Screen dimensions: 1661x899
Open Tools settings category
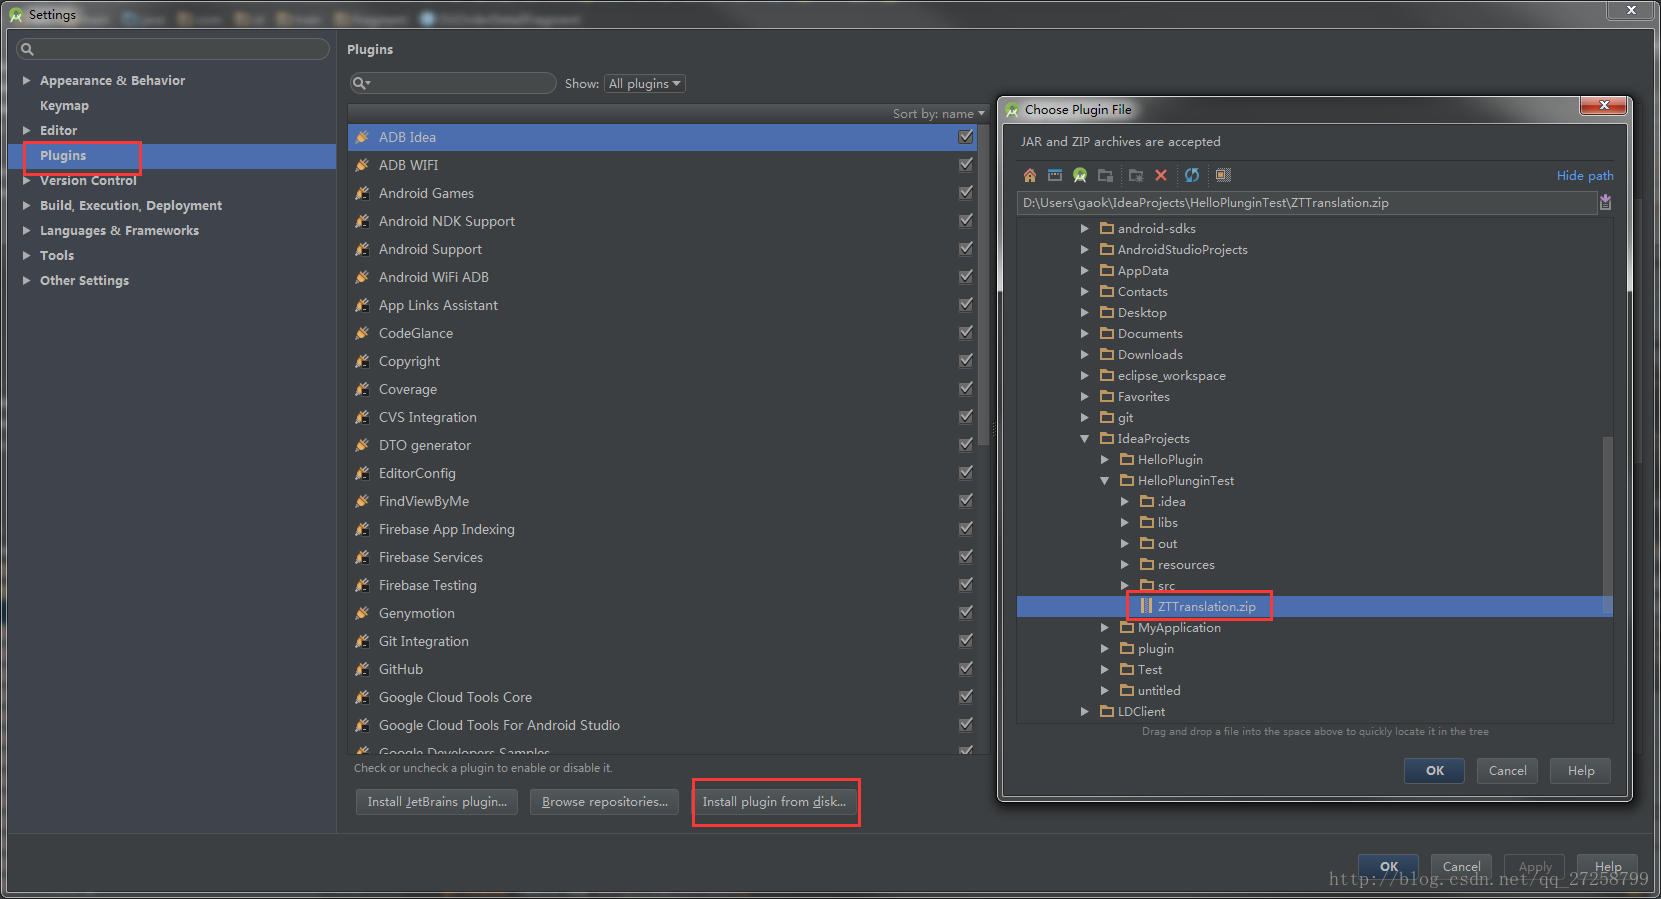(57, 255)
